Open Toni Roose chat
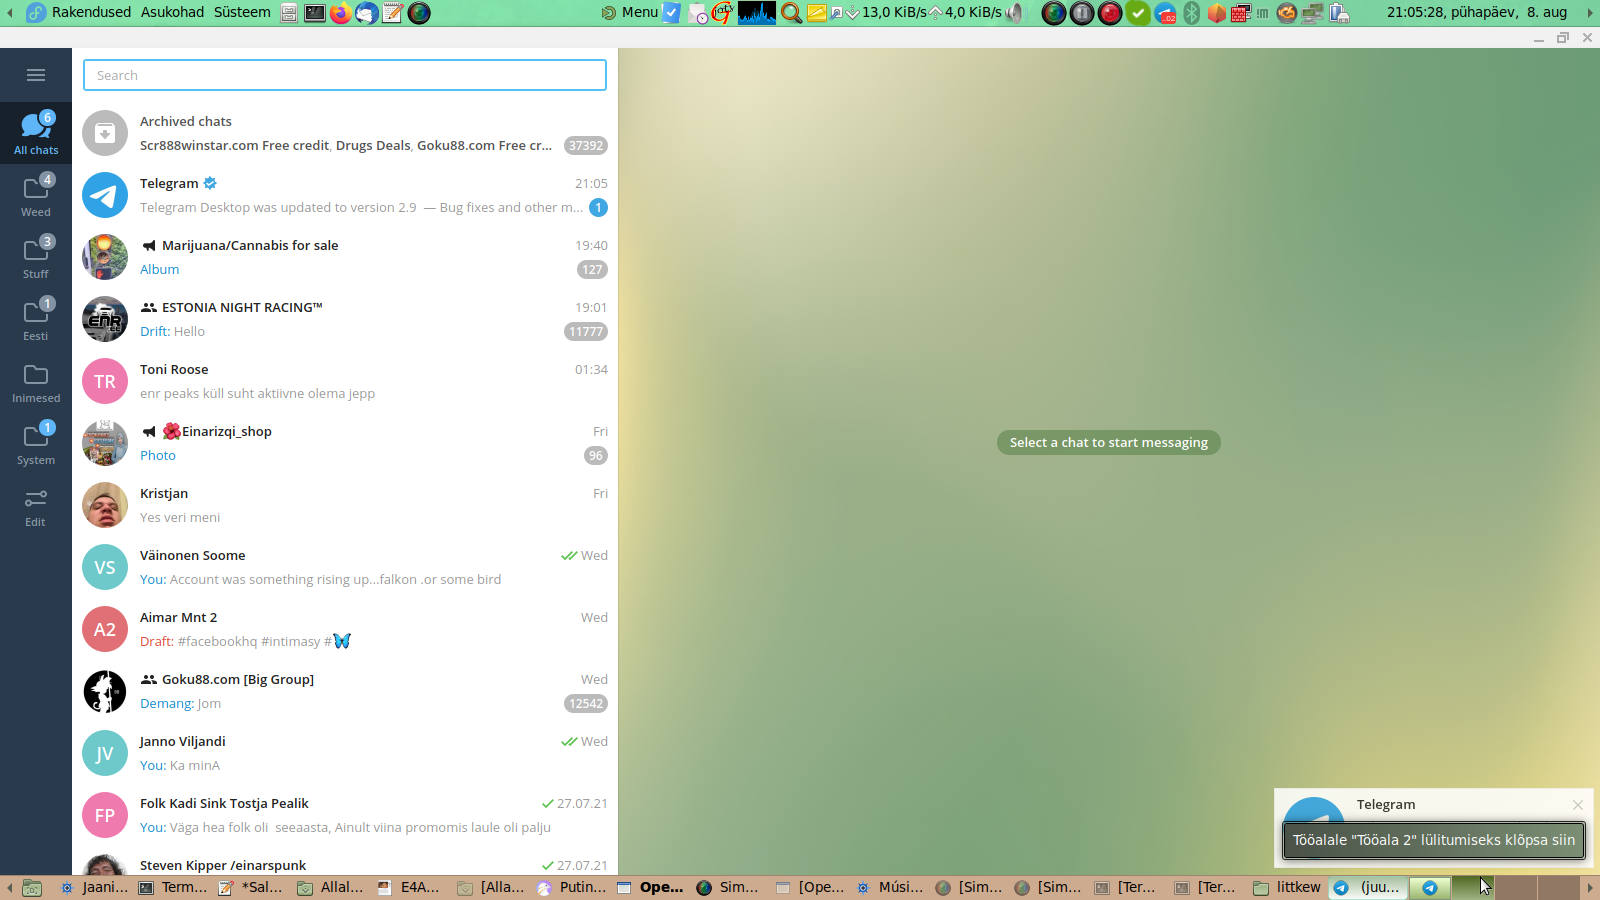The width and height of the screenshot is (1600, 900). (345, 381)
